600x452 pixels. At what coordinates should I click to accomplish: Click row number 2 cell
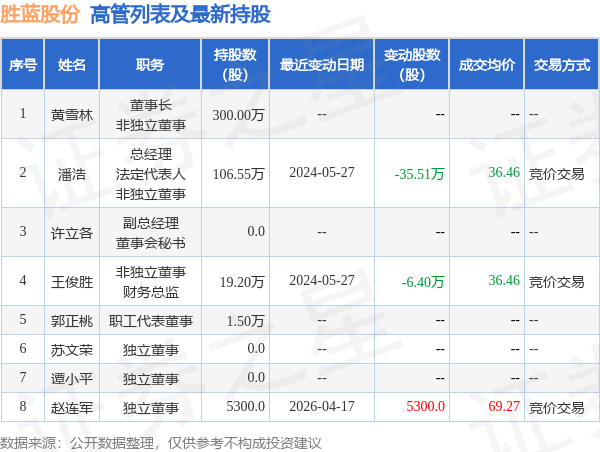click(23, 173)
